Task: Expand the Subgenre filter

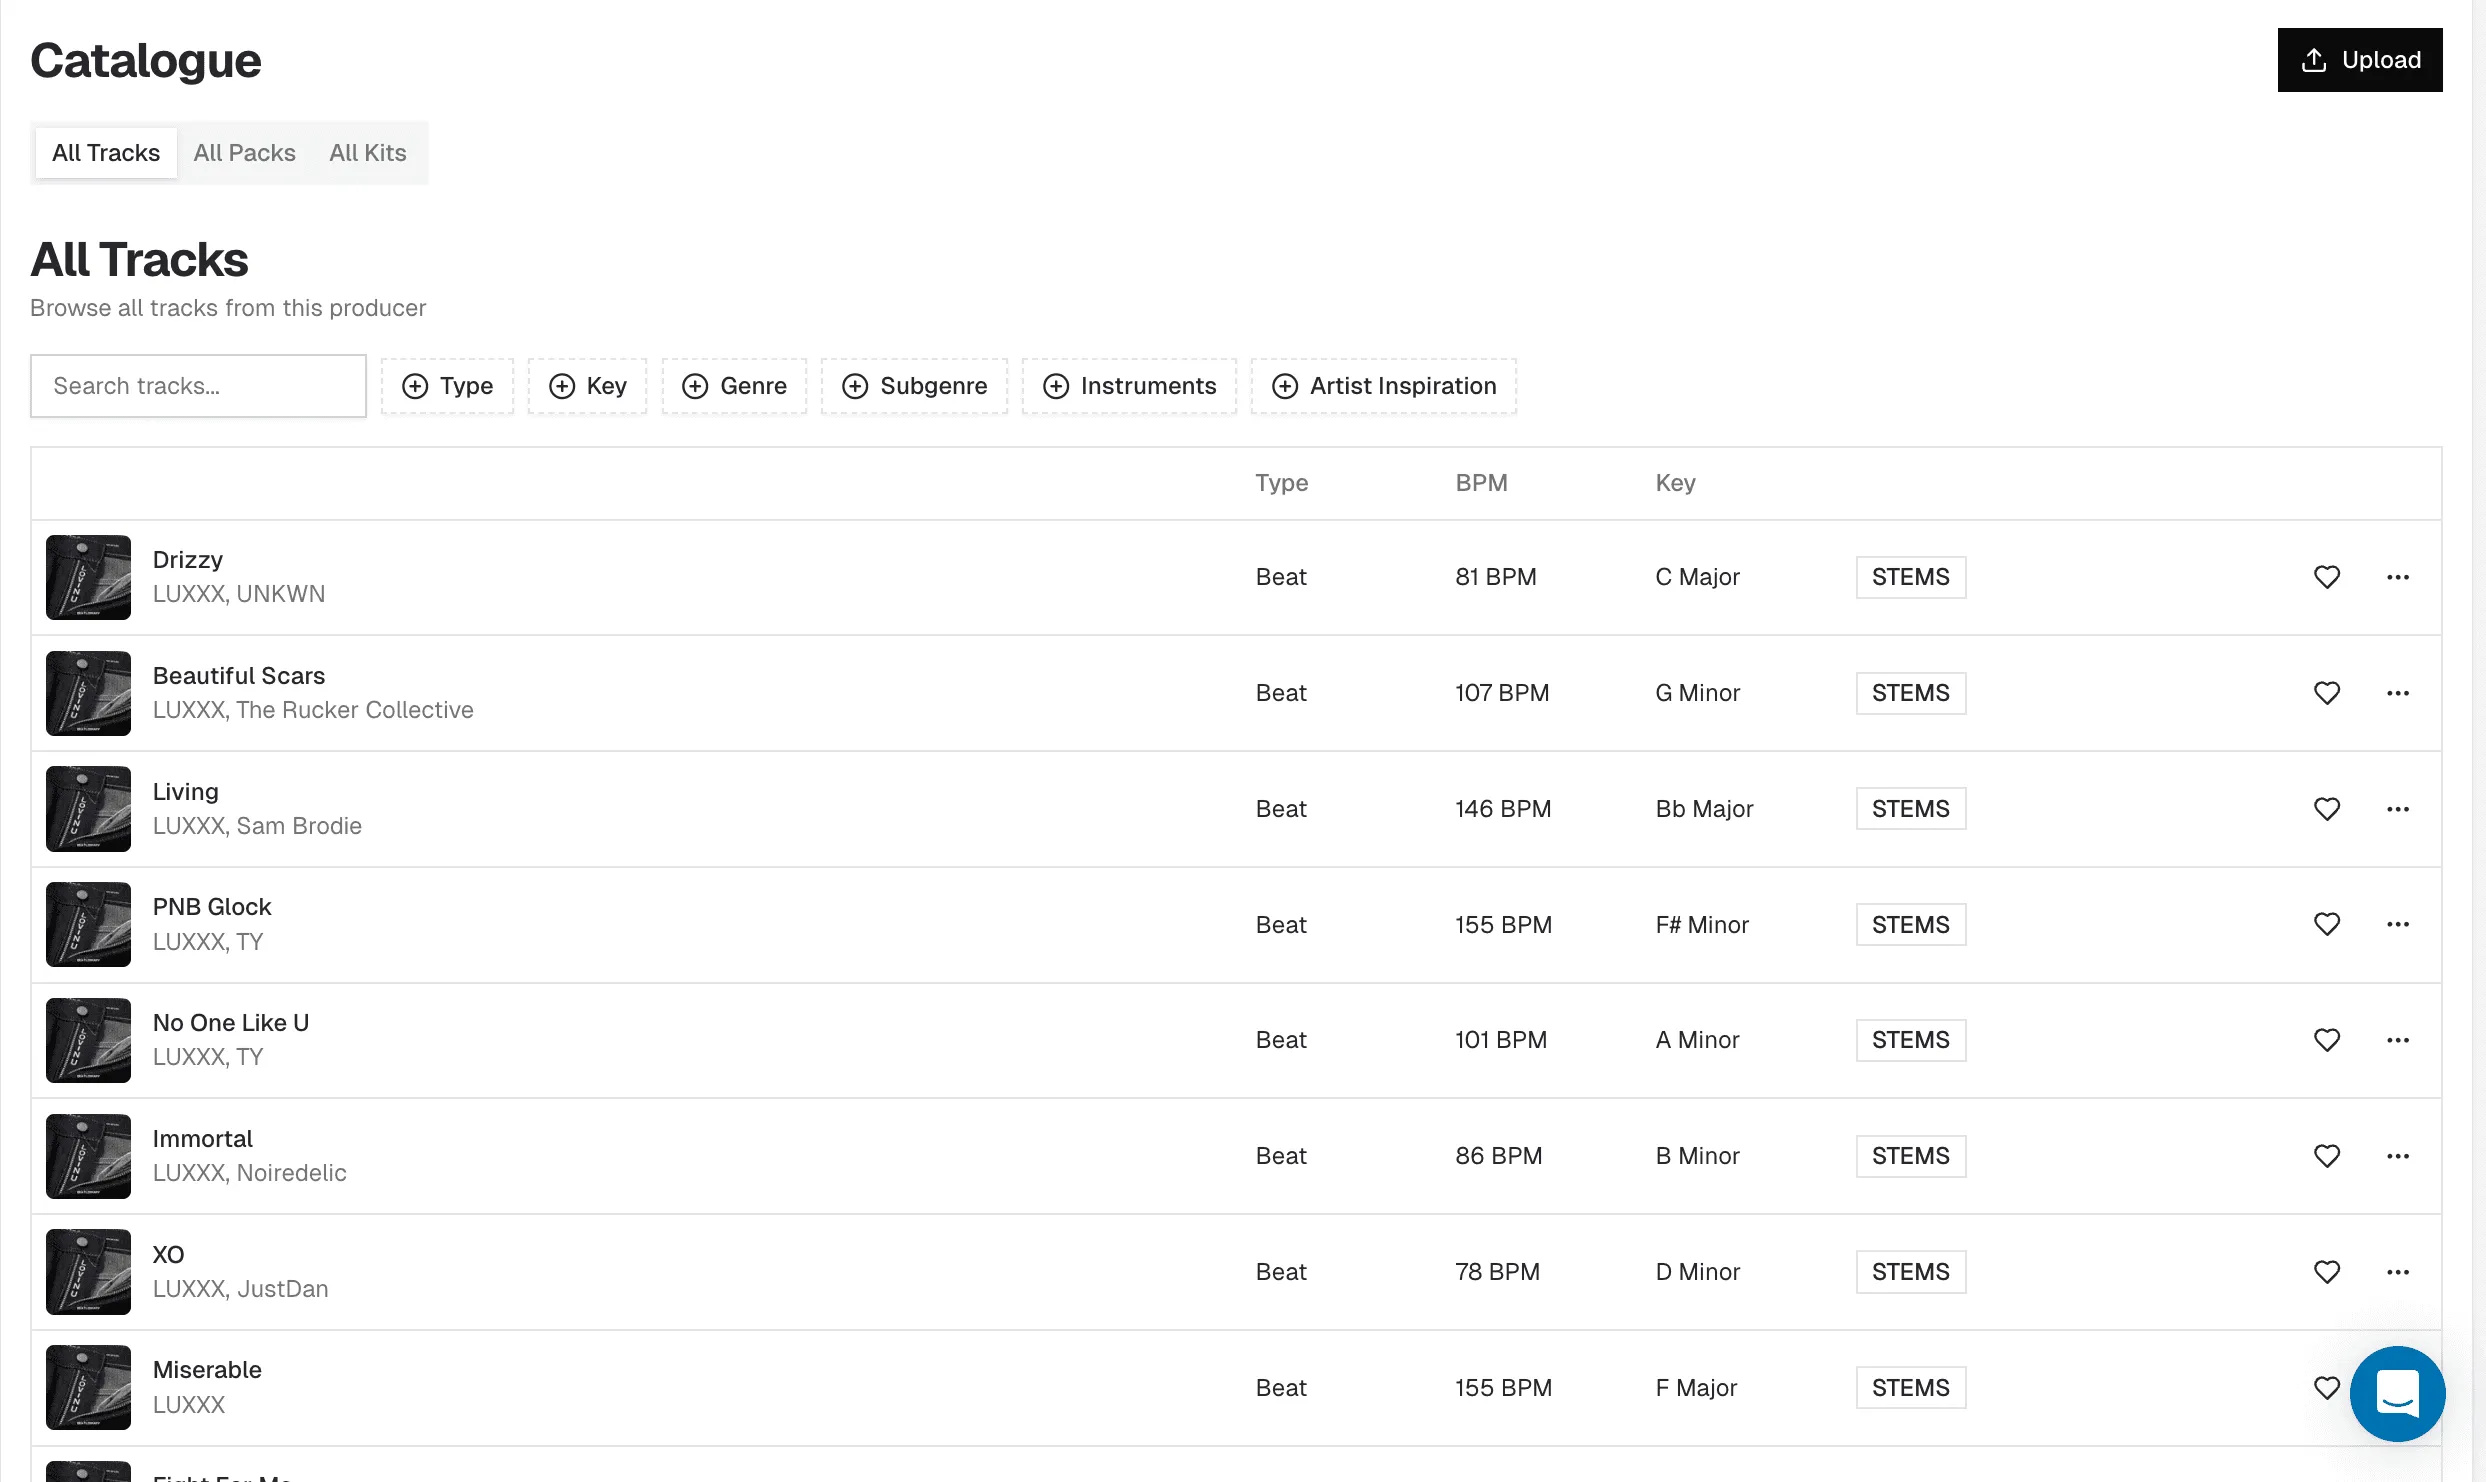Action: (x=914, y=386)
